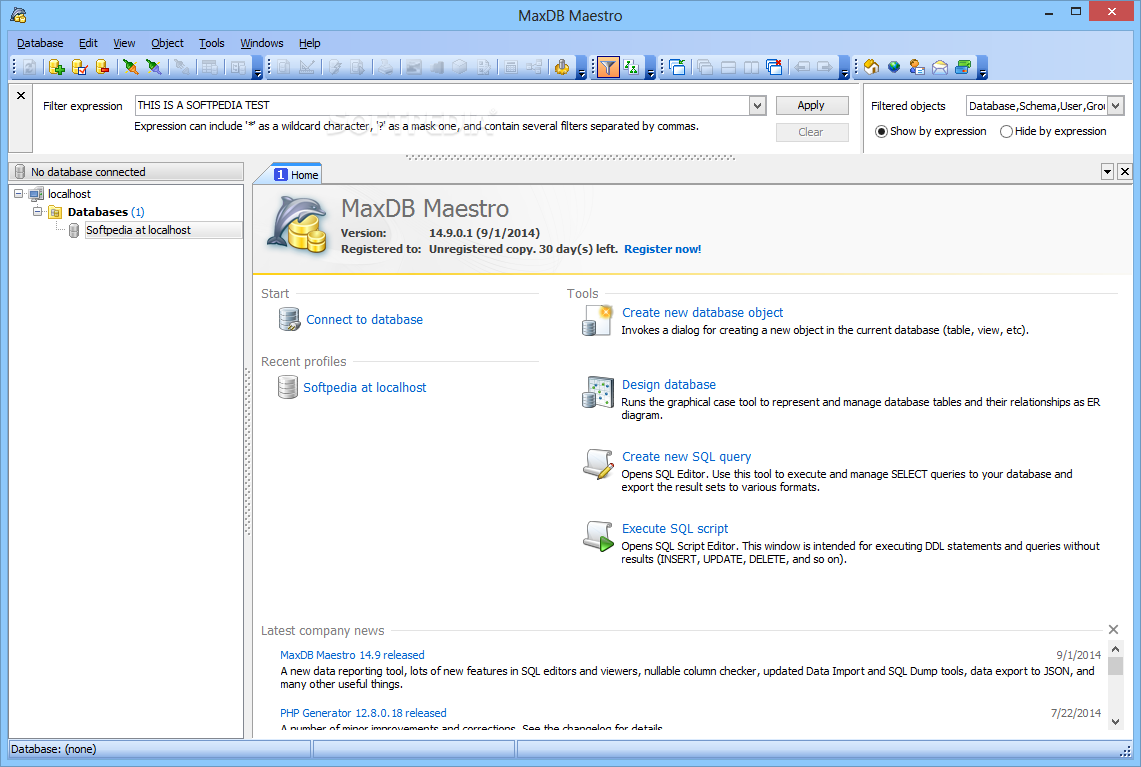Click the Close all windows icon with red X

coord(775,68)
